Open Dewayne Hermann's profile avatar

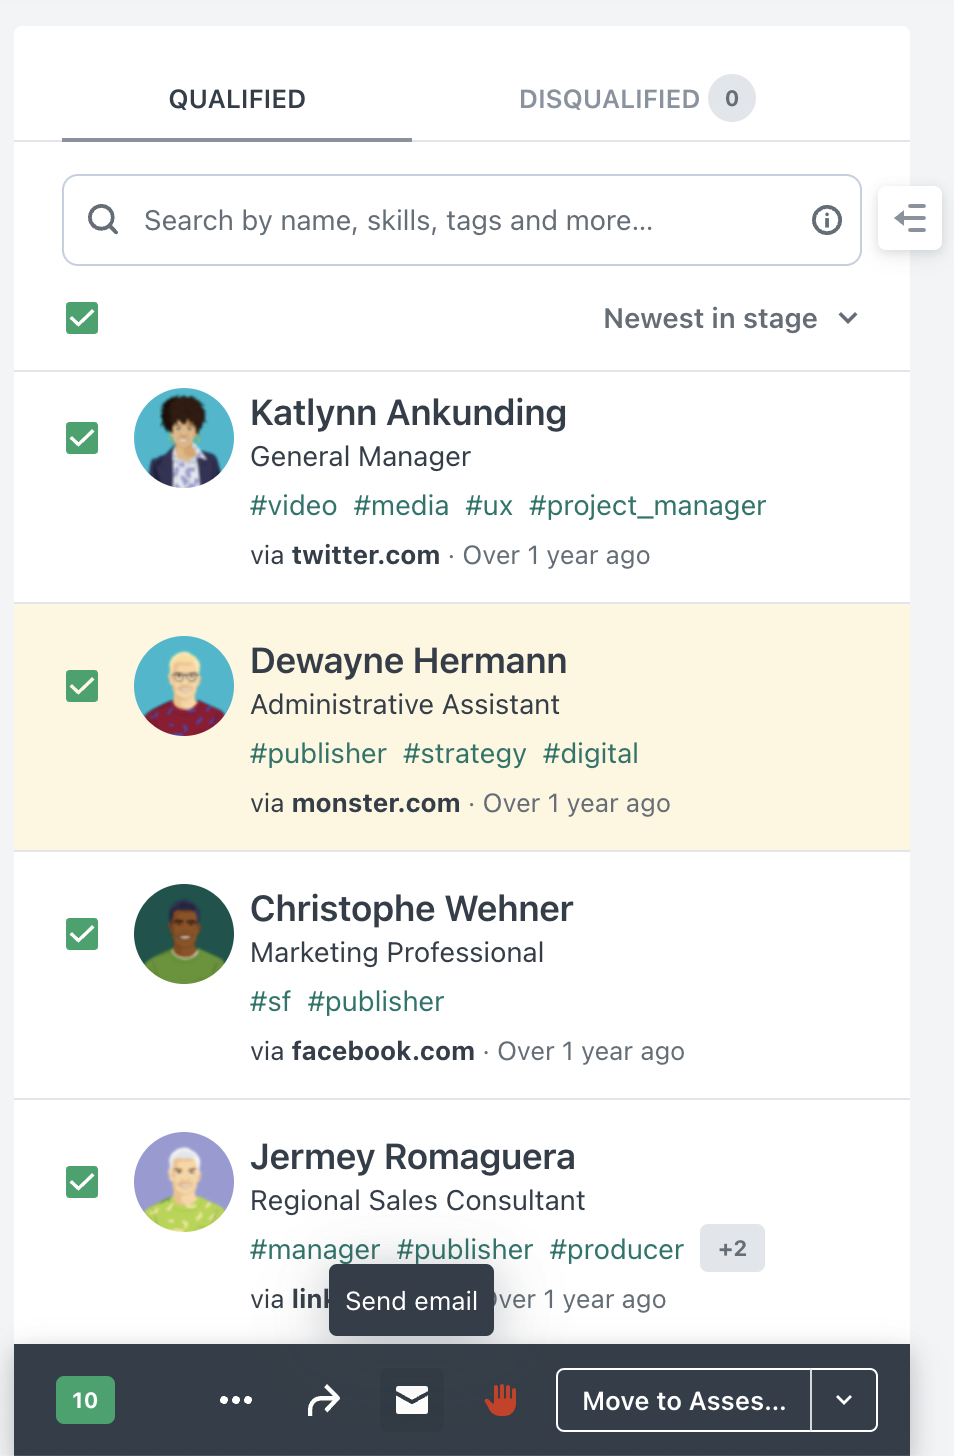pyautogui.click(x=184, y=686)
